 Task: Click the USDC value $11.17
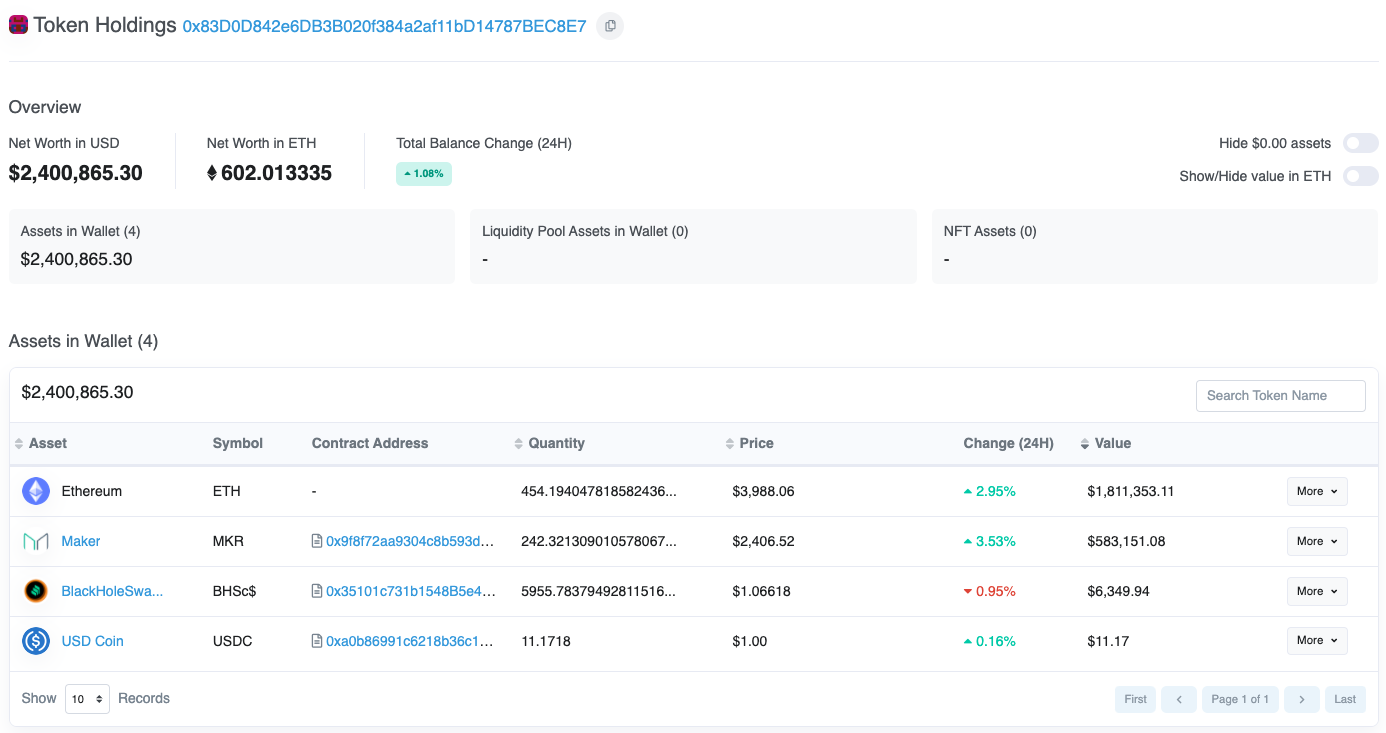pyautogui.click(x=1108, y=641)
